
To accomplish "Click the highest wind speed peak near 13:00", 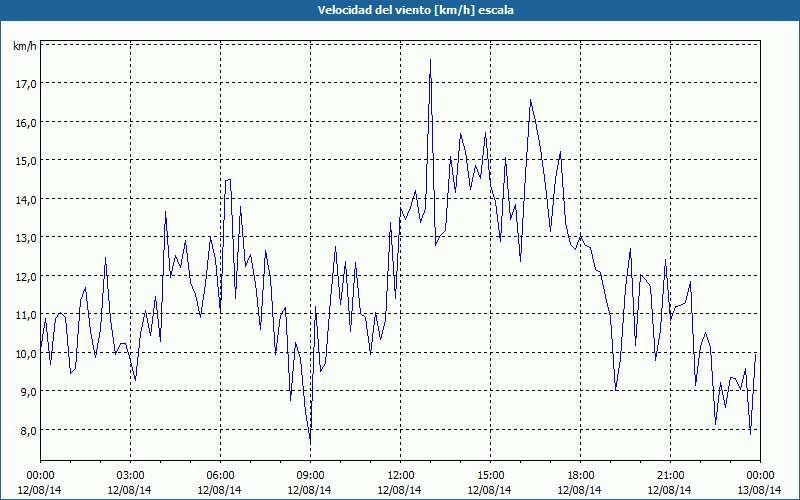I will [x=431, y=60].
